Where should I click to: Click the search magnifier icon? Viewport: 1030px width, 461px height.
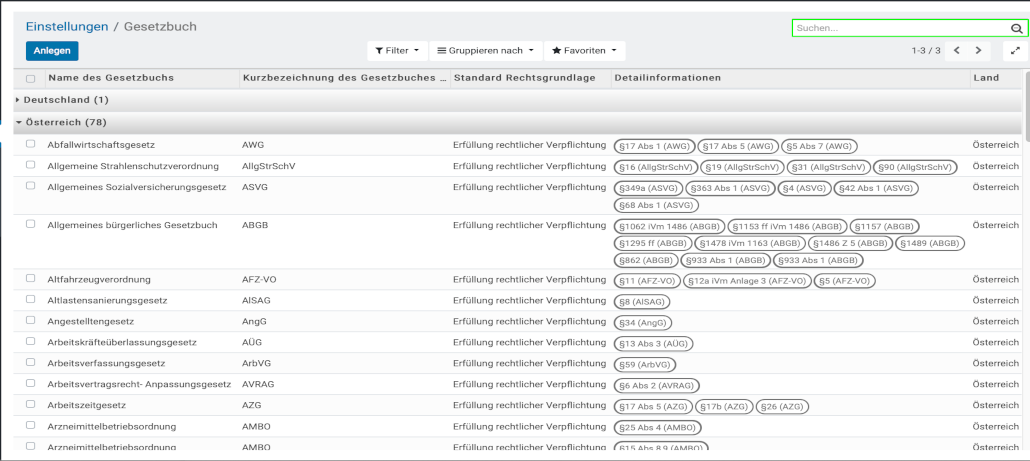(1017, 29)
